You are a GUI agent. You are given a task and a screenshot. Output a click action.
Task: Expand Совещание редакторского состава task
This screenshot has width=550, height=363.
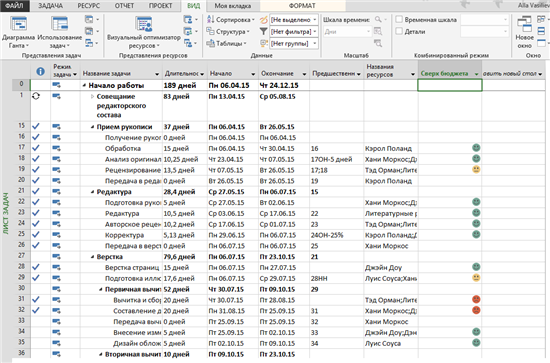point(92,96)
